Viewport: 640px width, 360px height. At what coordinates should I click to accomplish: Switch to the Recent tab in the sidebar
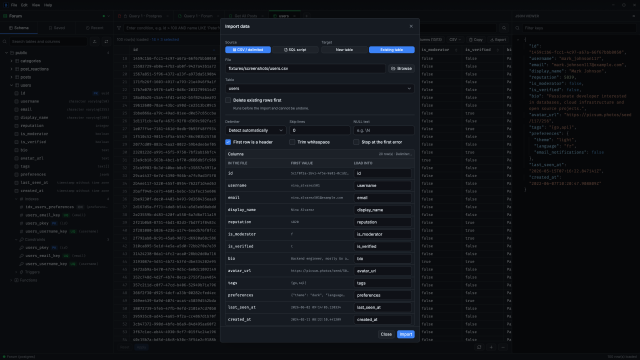pos(94,28)
